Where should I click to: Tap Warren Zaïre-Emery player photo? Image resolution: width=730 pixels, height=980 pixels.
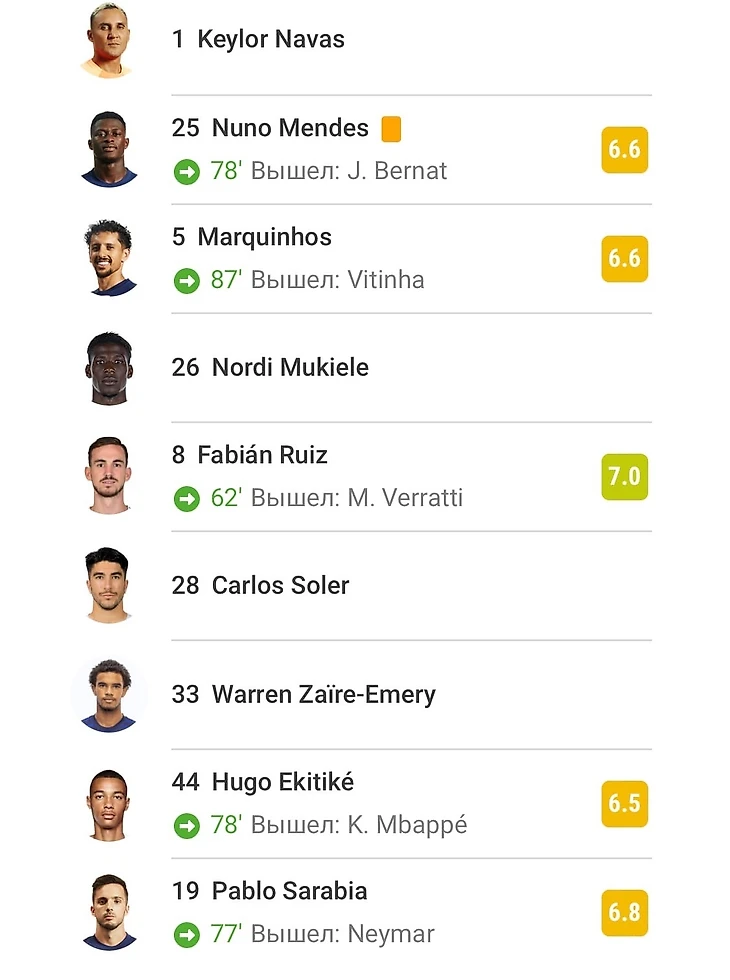[x=109, y=695]
